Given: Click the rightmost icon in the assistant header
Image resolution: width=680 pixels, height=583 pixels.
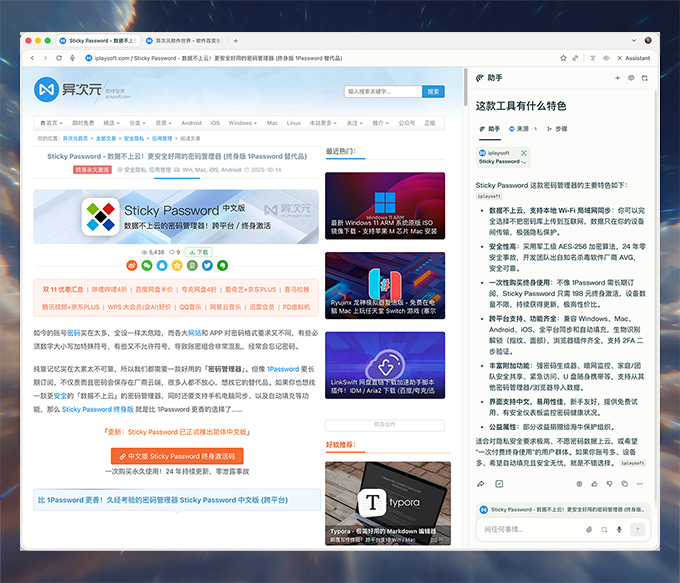Looking at the screenshot, I should [644, 78].
